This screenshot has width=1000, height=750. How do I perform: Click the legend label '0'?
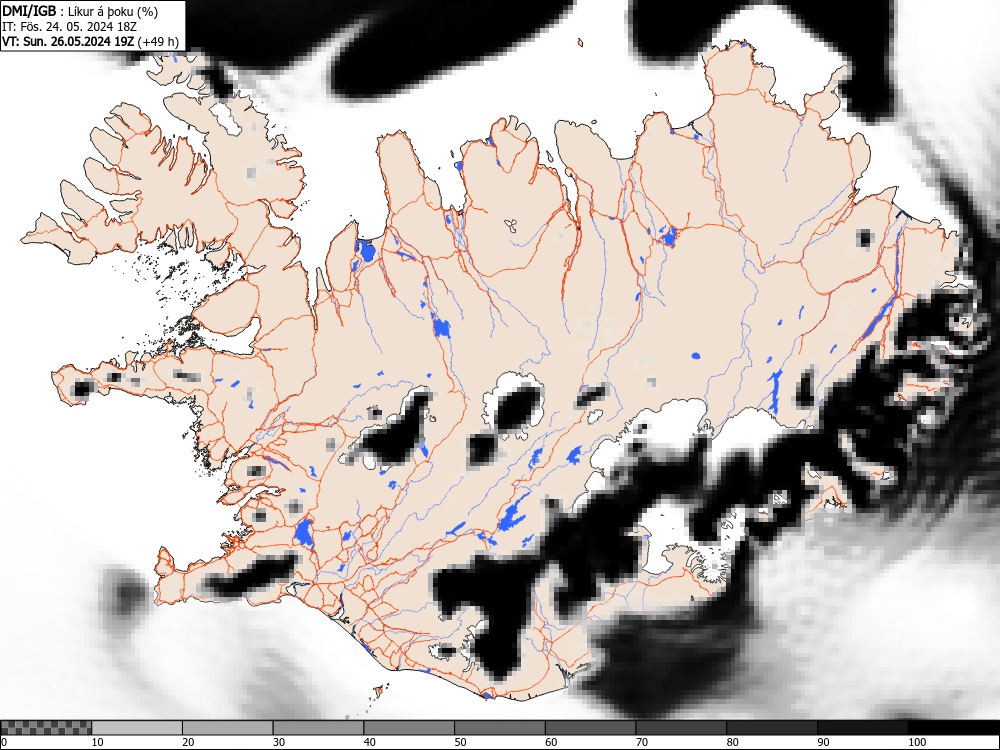click(3, 742)
